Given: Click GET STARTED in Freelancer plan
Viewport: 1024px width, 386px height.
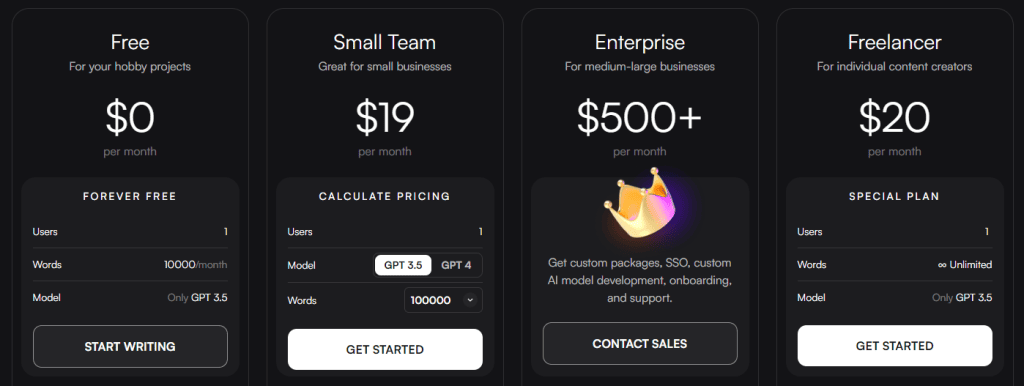Looking at the screenshot, I should click(895, 346).
